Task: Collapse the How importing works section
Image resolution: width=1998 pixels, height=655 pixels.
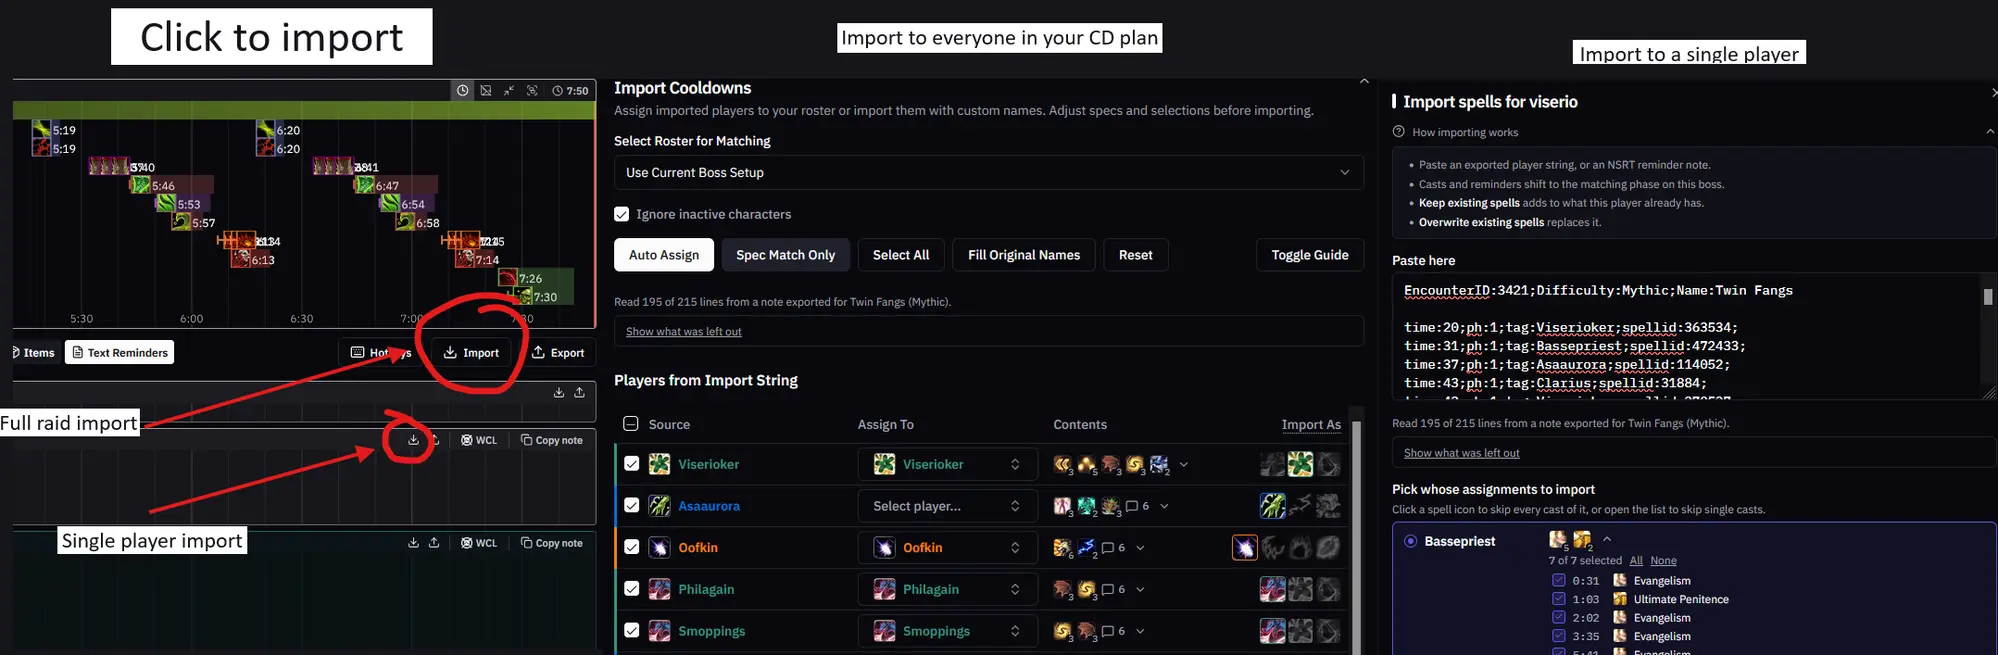Action: [x=1990, y=131]
